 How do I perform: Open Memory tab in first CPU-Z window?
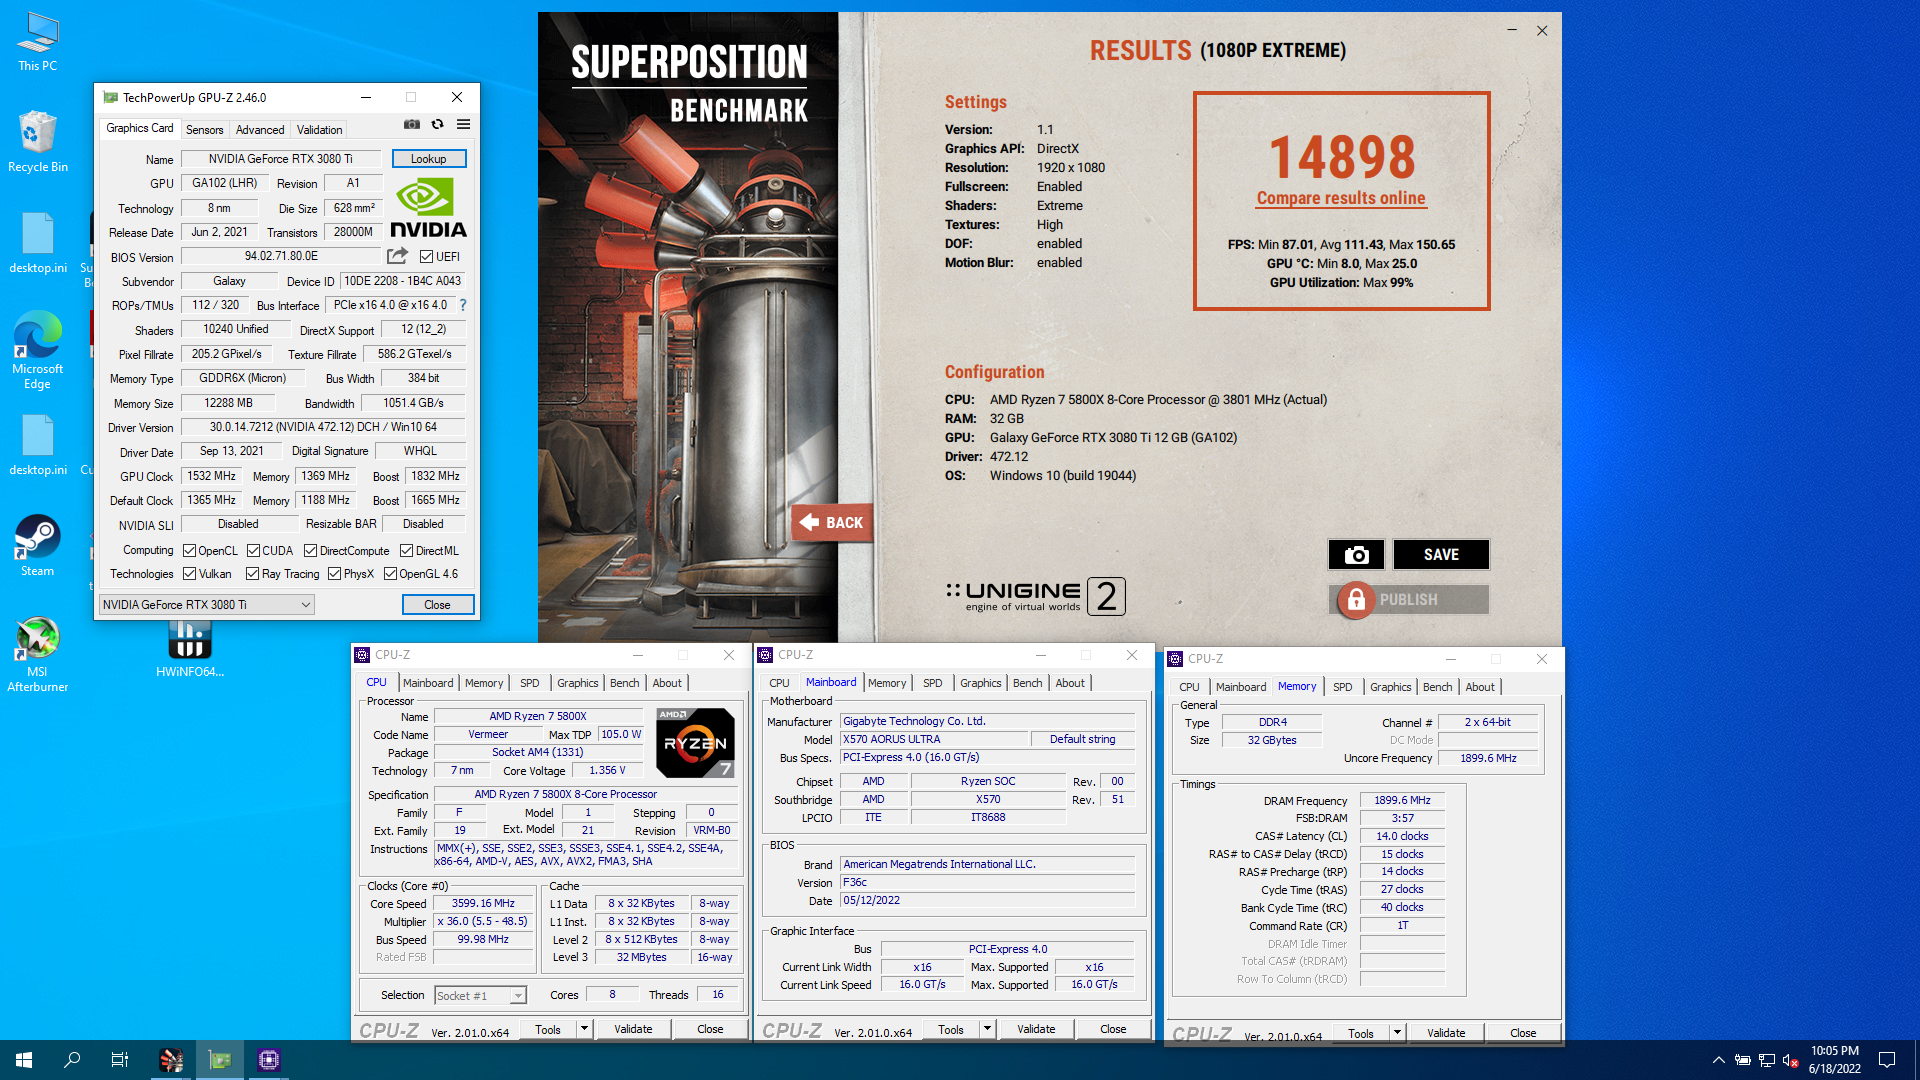484,683
